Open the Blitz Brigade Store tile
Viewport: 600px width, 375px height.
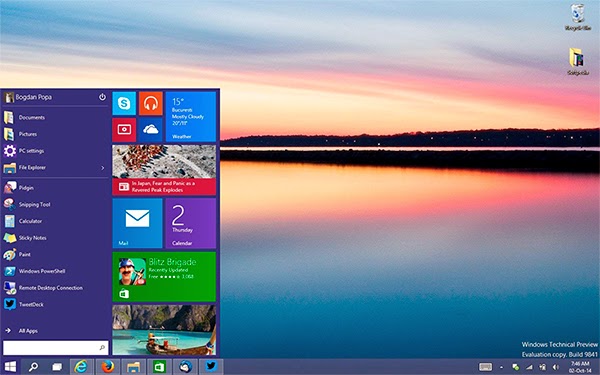[164, 276]
